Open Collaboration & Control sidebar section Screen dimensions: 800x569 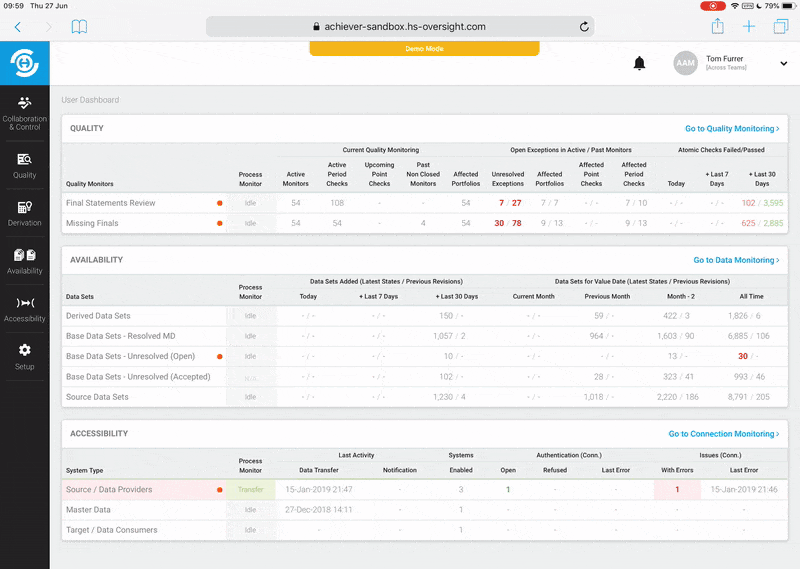pos(24,112)
